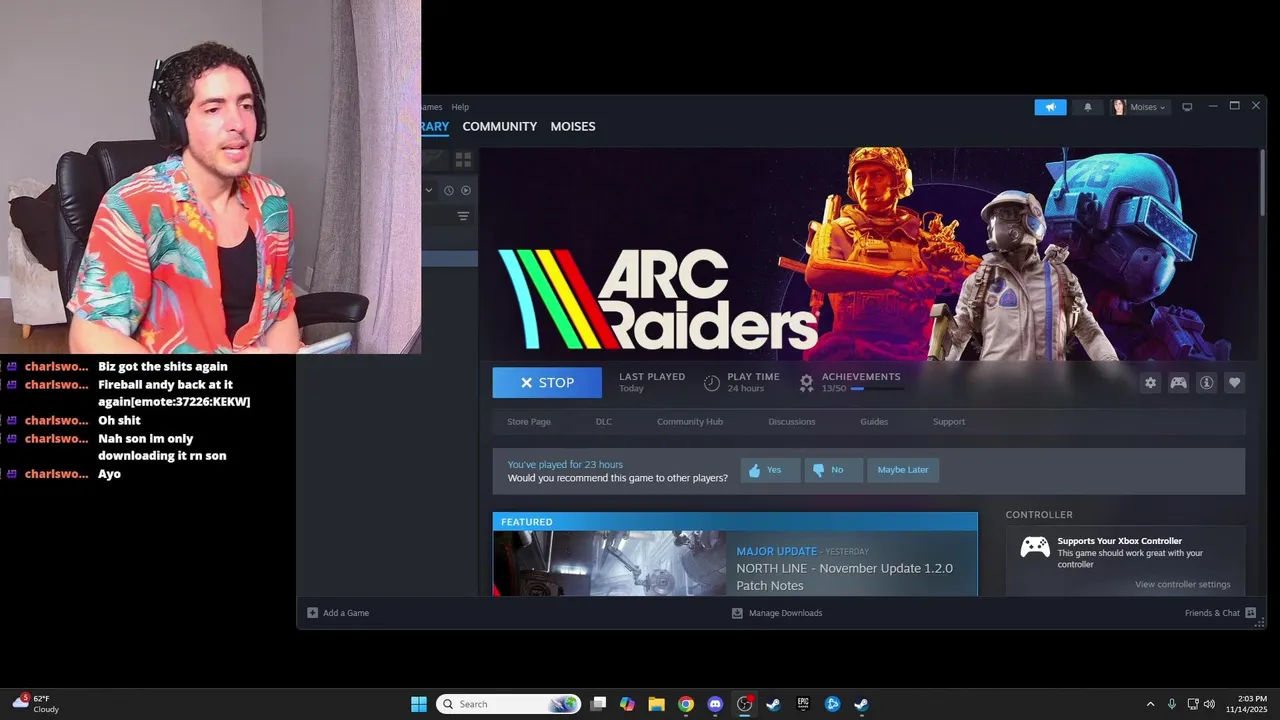Open the DLC link
The image size is (1280, 720).
click(604, 422)
